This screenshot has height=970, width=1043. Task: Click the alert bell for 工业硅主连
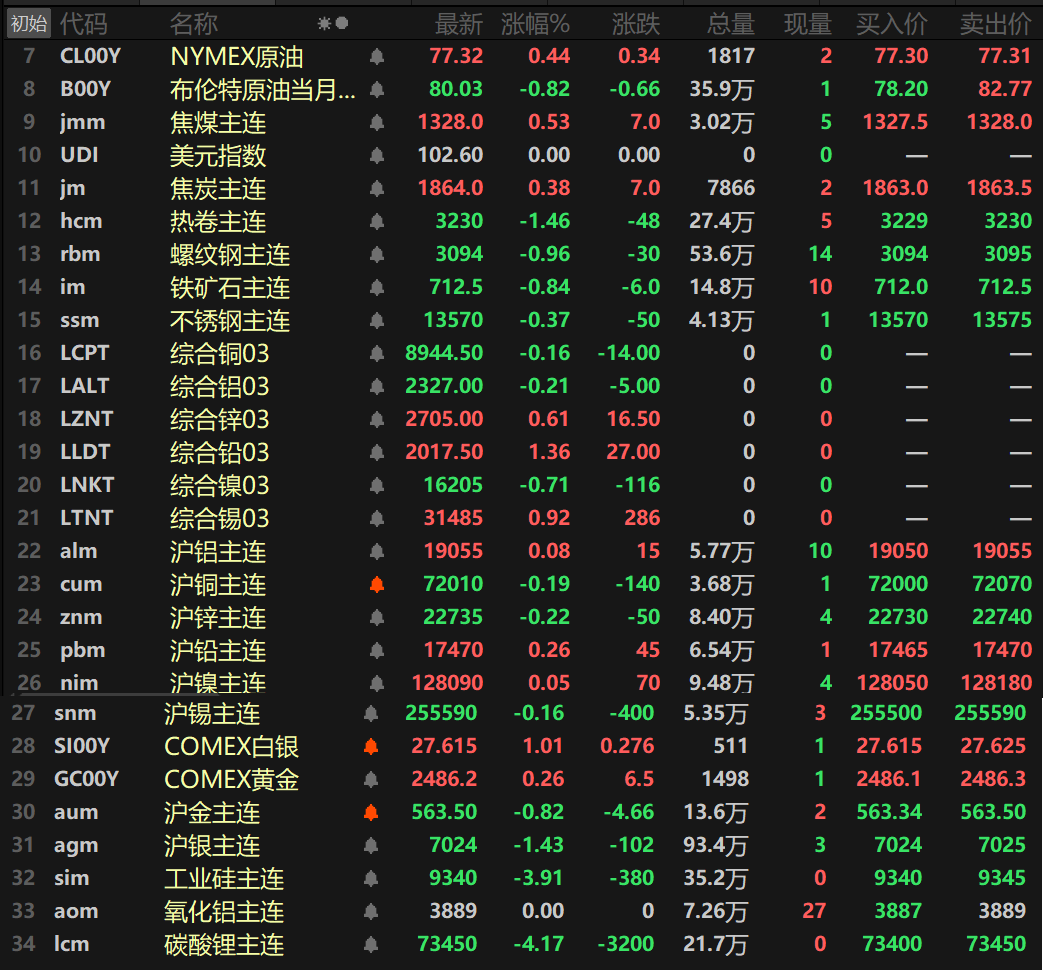[375, 878]
